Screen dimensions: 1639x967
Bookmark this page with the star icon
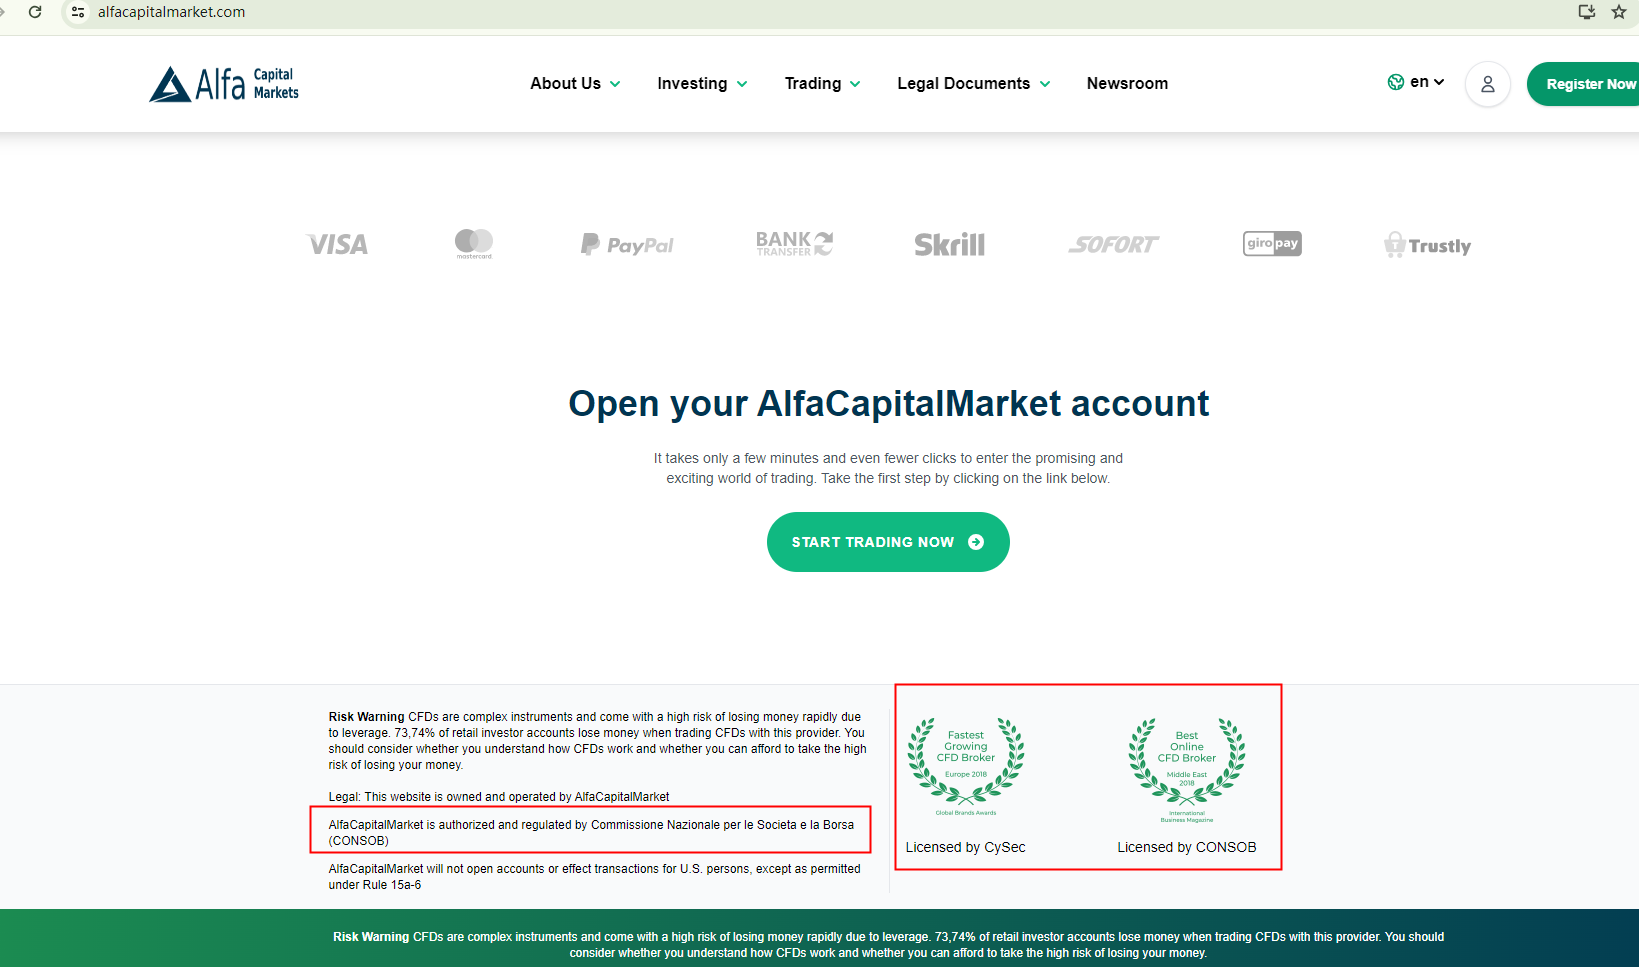[1619, 12]
